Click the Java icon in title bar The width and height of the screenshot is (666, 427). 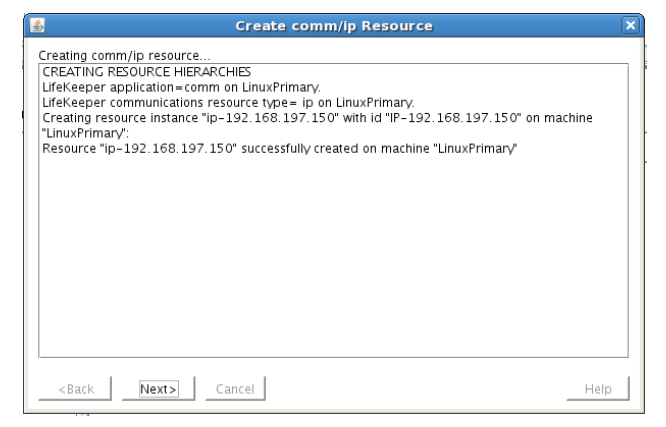[37, 25]
